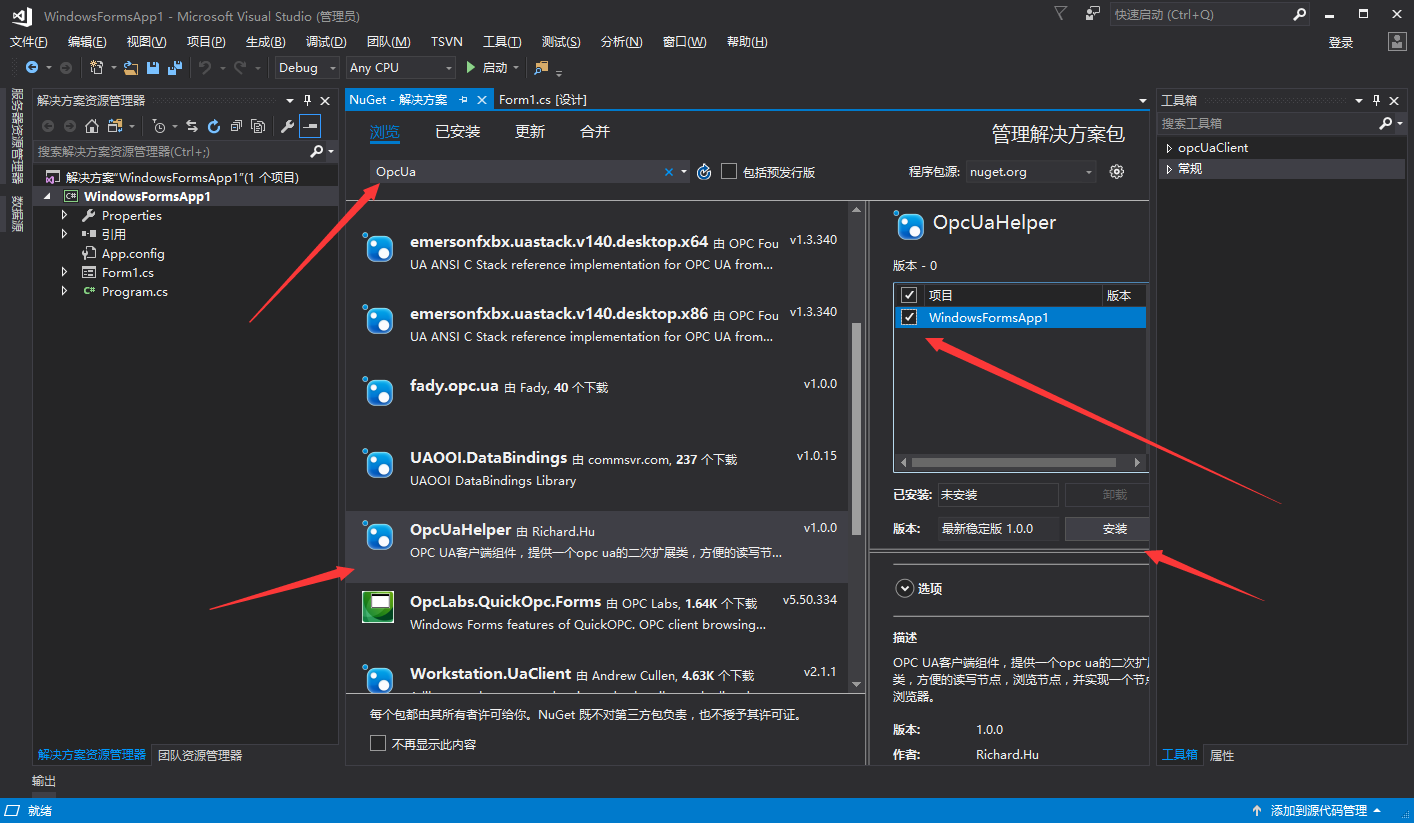The image size is (1414, 823).
Task: Uncheck the WindowsFormsApp1 project checkbox
Action: point(908,317)
